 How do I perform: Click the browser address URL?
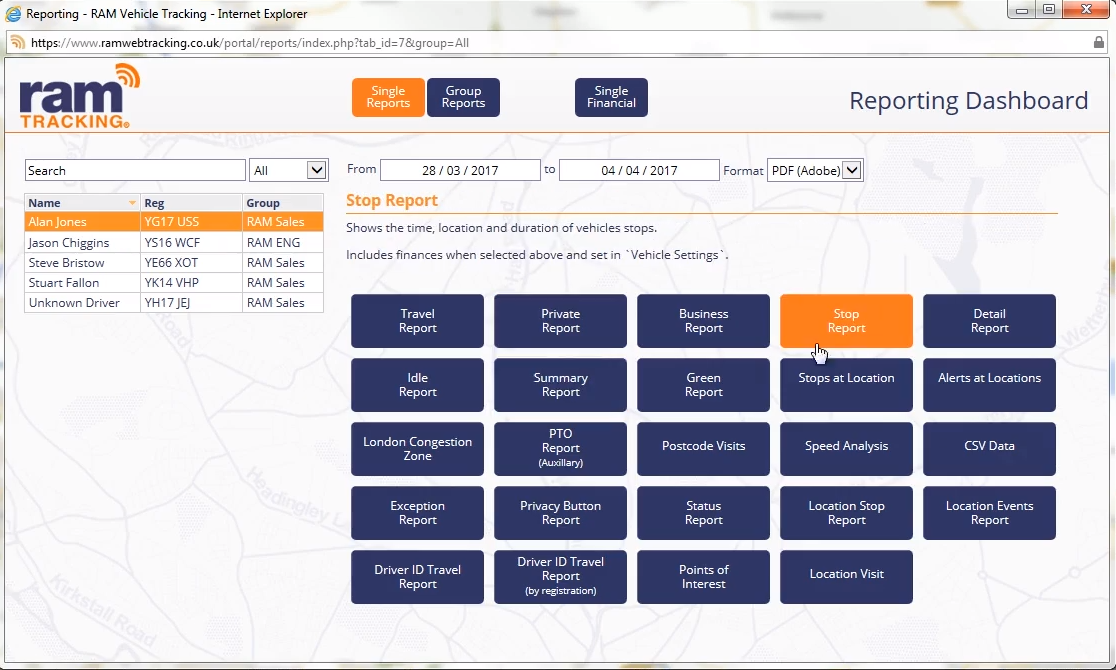pyautogui.click(x=250, y=43)
